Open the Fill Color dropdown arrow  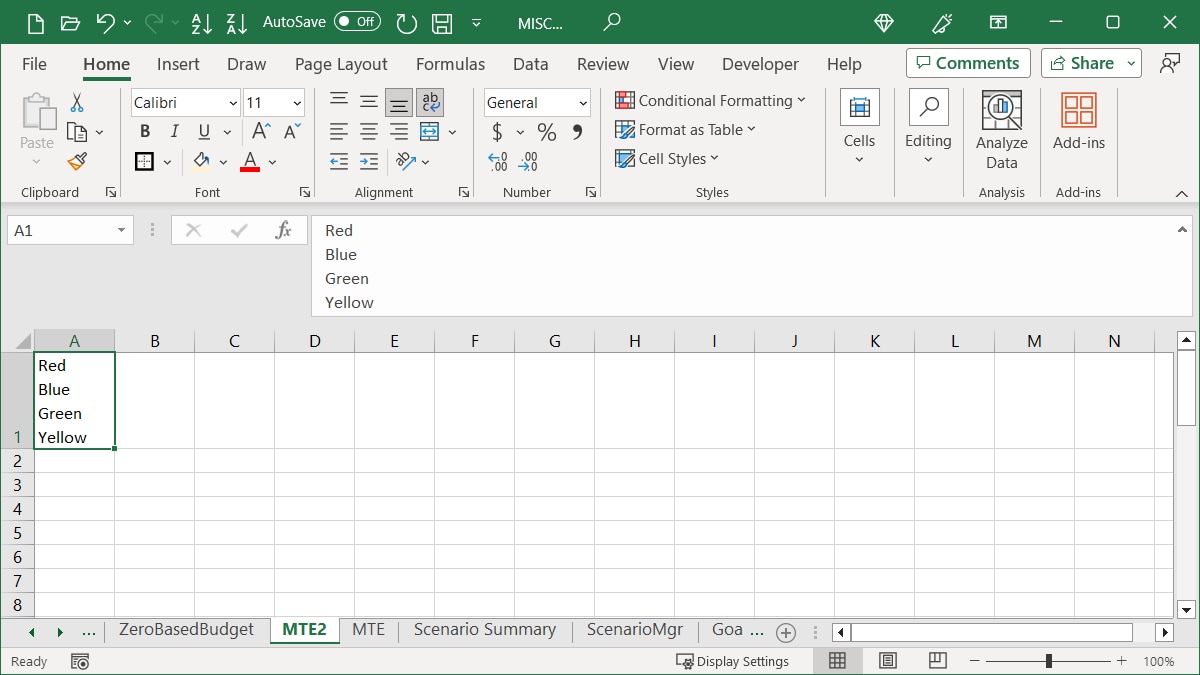(x=224, y=161)
